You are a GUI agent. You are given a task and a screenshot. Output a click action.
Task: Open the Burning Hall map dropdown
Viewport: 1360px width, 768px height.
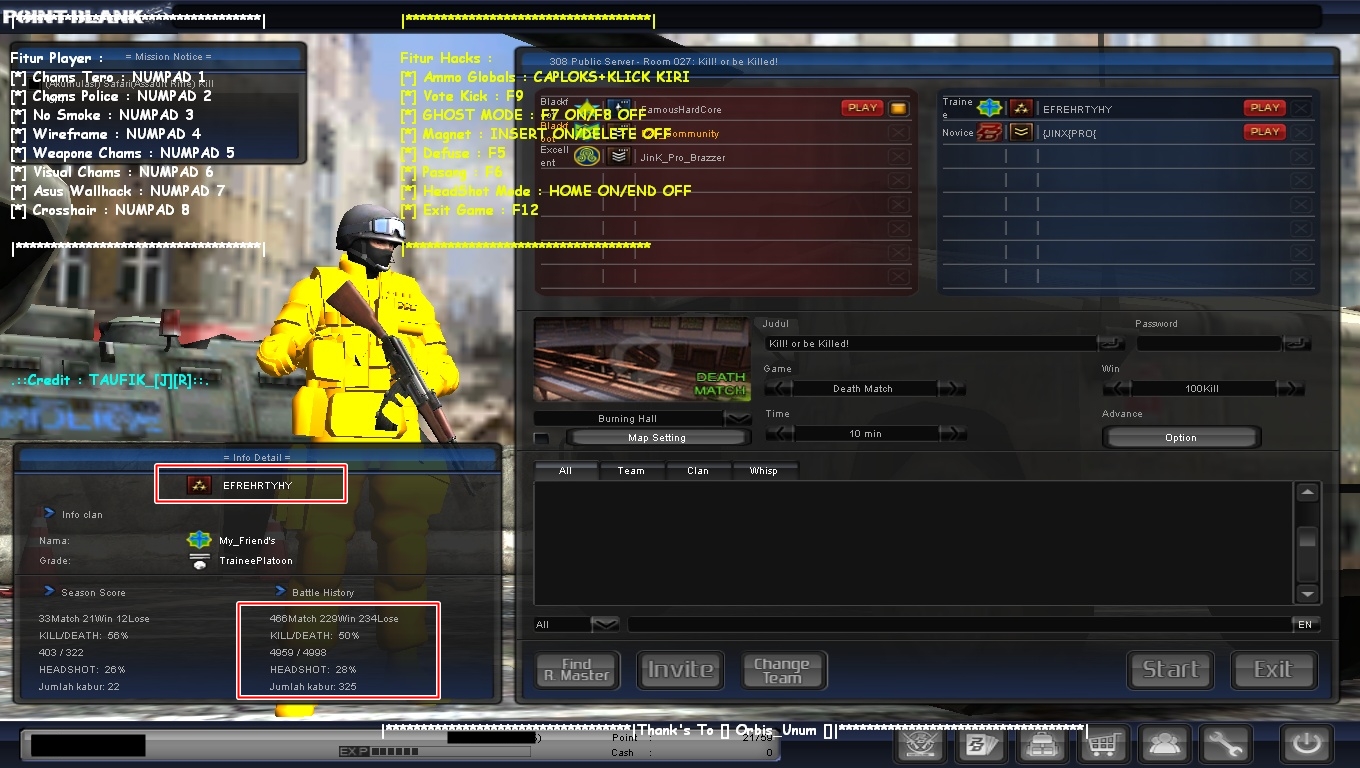(738, 418)
